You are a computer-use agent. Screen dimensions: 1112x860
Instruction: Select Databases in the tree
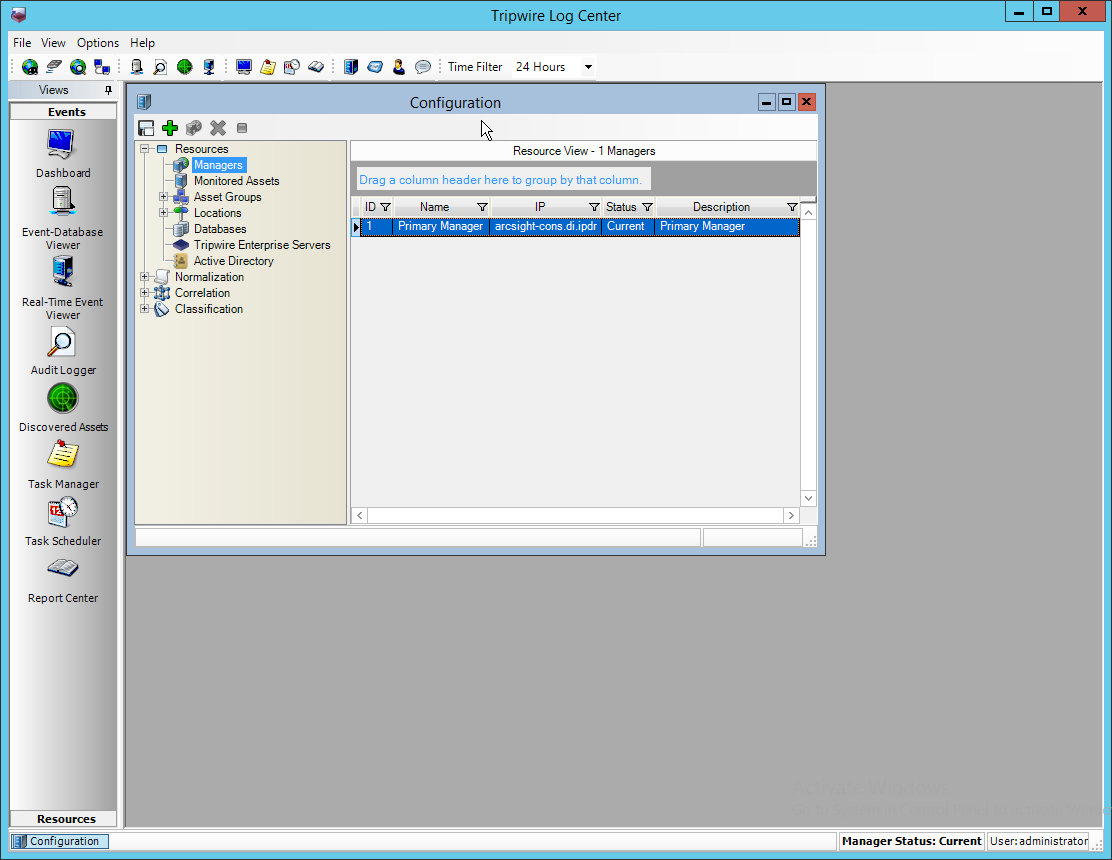[x=220, y=229]
